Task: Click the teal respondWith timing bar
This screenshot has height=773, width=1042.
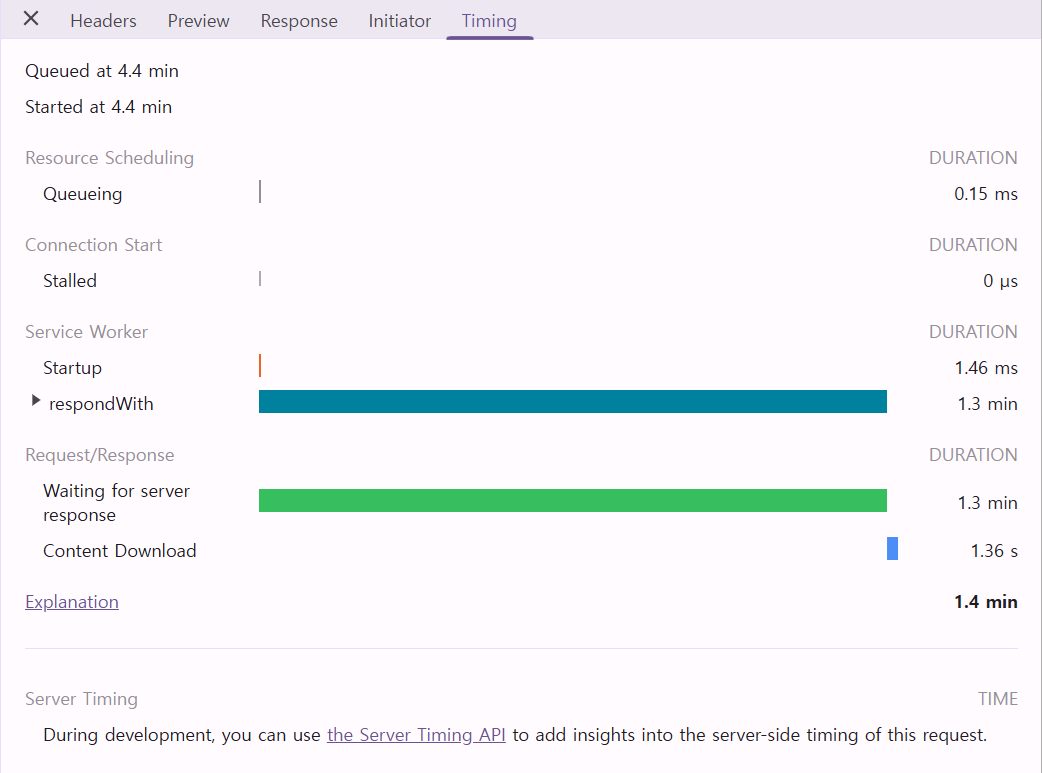Action: pyautogui.click(x=572, y=402)
